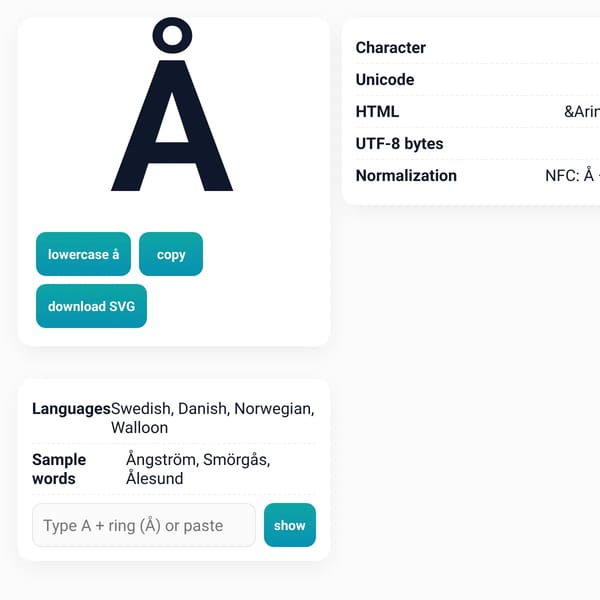Image resolution: width=600 pixels, height=600 pixels.
Task: Click the ring diacritic above the glyph
Action: 172,35
